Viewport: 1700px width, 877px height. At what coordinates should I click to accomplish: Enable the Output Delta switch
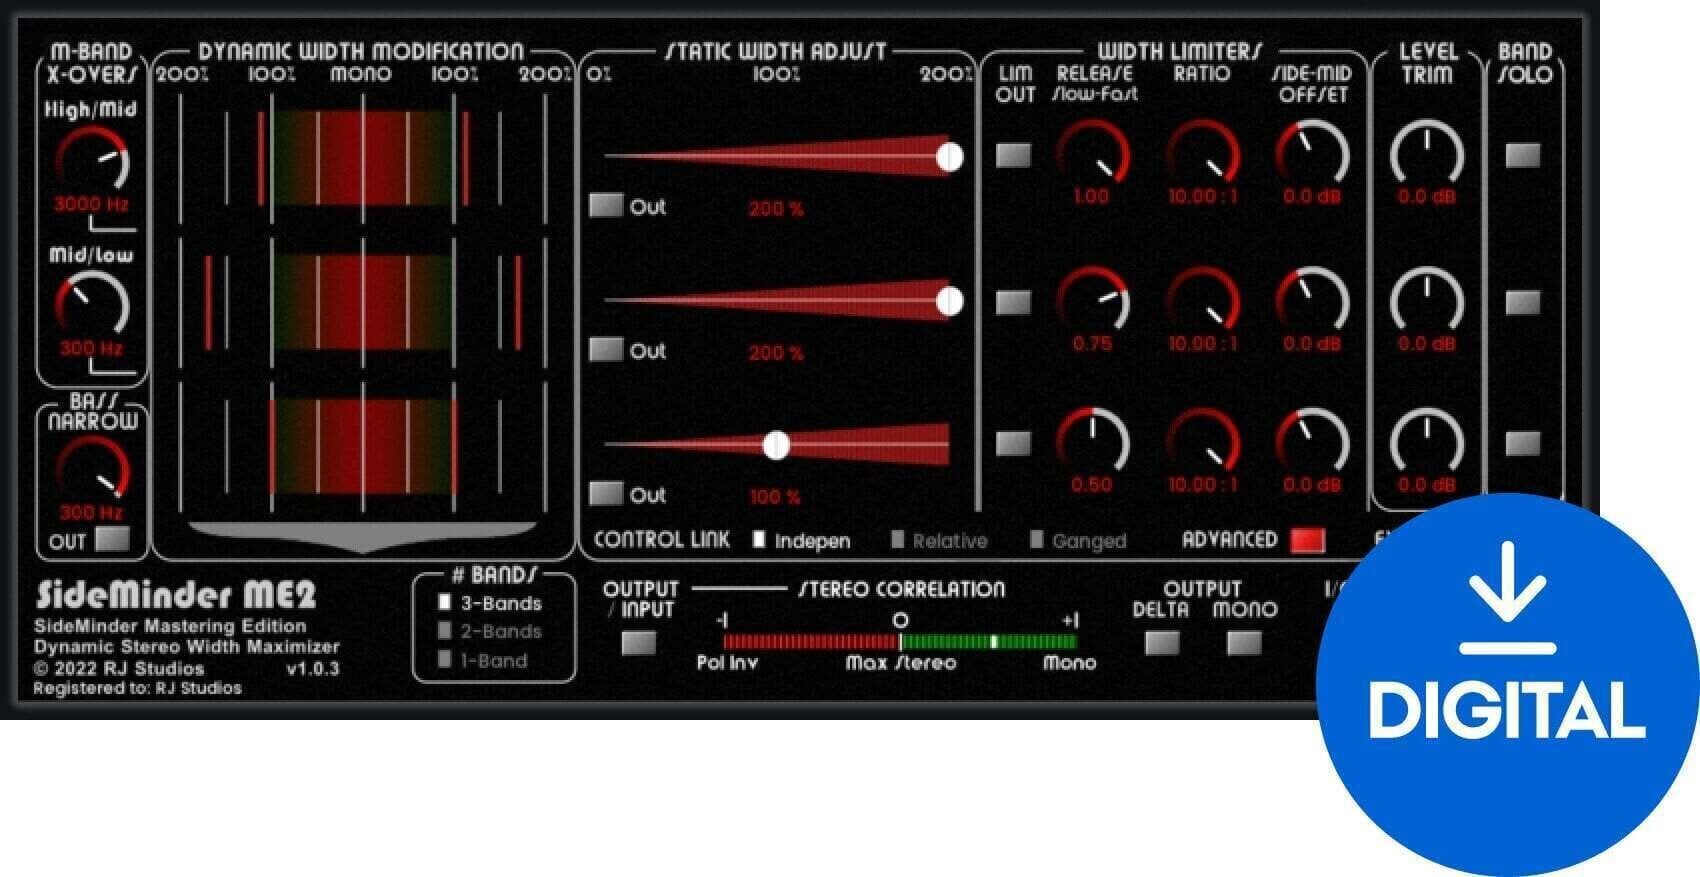pyautogui.click(x=1161, y=642)
